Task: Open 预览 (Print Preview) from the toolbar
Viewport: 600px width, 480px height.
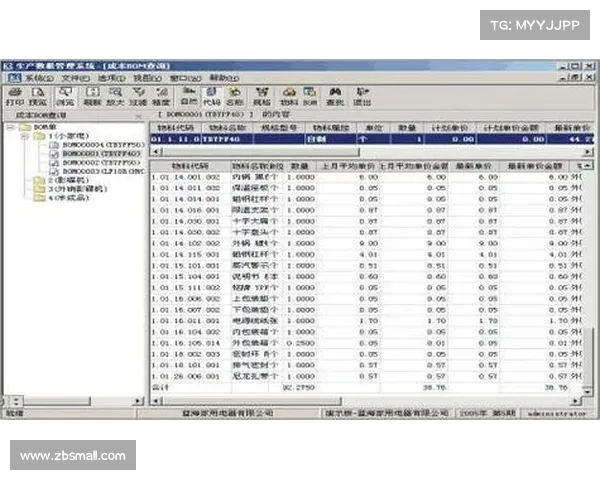Action: (39, 97)
